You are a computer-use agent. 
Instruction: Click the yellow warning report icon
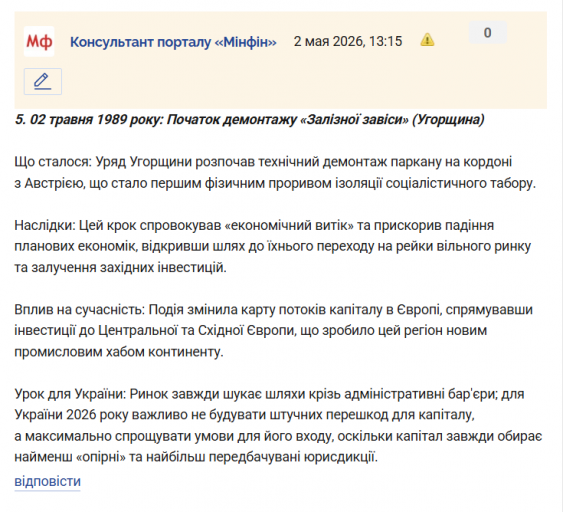coord(427,40)
